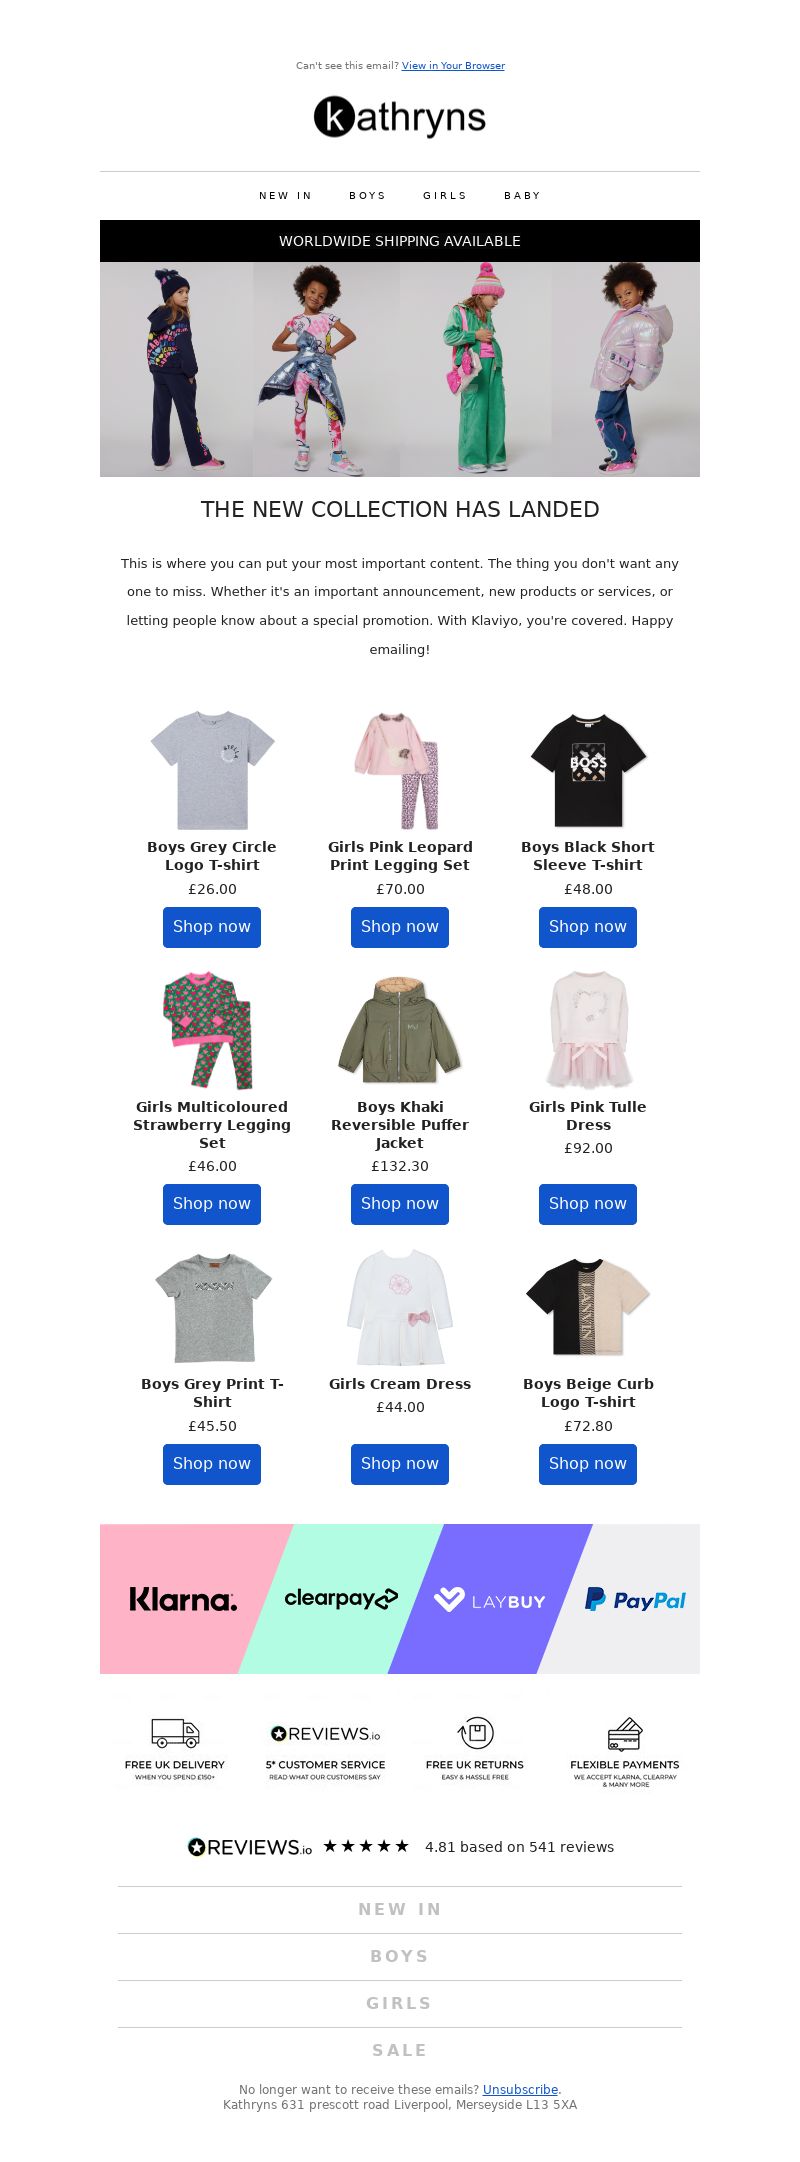The width and height of the screenshot is (800, 2162).
Task: Click the Clearpay logo in payment banner
Action: [x=341, y=1598]
